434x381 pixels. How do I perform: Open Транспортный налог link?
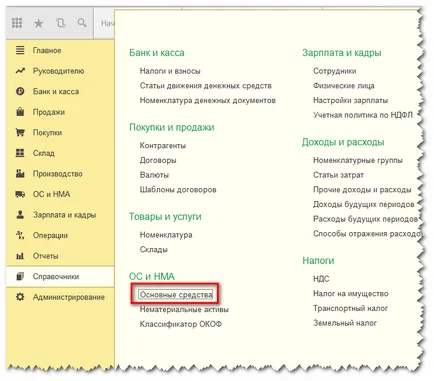[350, 308]
